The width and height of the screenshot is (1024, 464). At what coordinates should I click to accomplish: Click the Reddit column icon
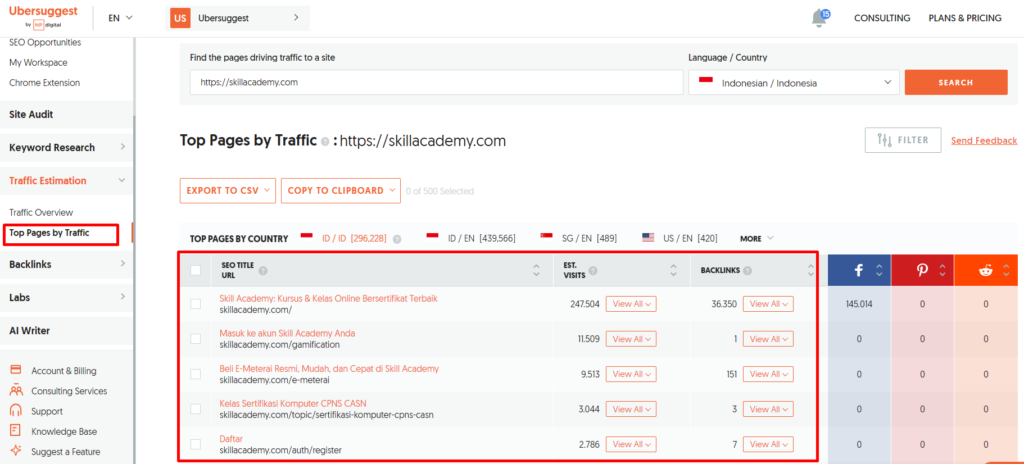(x=985, y=270)
